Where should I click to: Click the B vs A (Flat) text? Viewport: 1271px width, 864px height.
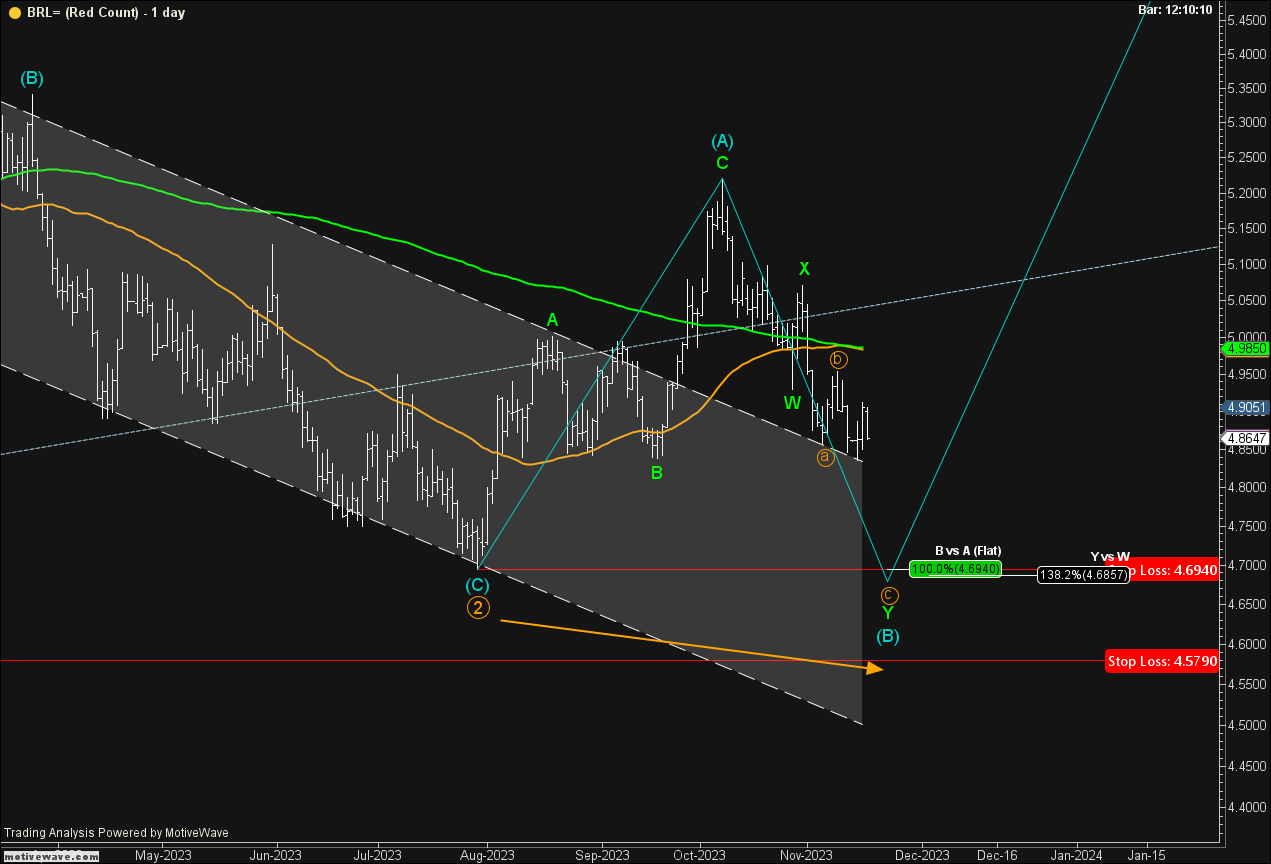point(968,551)
